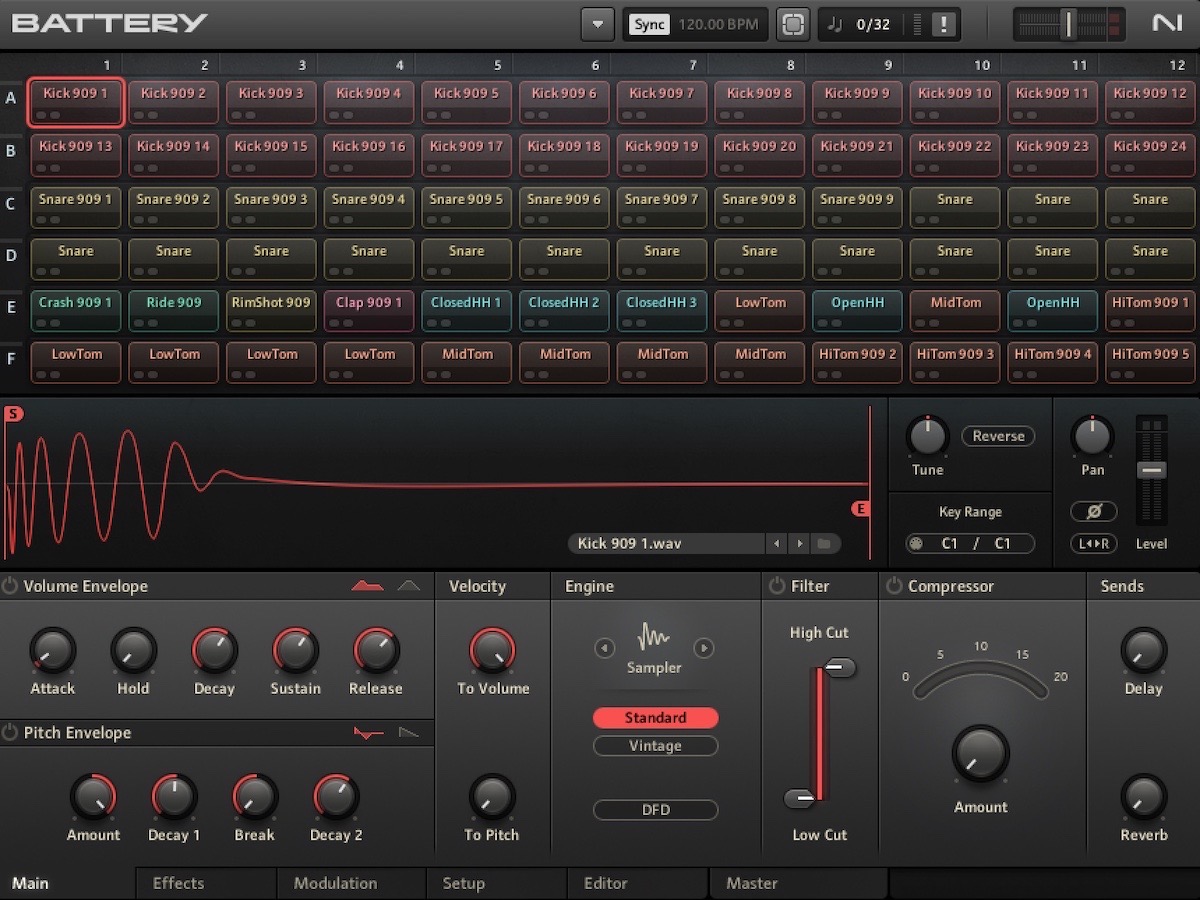Select the second Pitch Envelope shape icon
Image resolution: width=1200 pixels, height=900 pixels.
click(409, 733)
